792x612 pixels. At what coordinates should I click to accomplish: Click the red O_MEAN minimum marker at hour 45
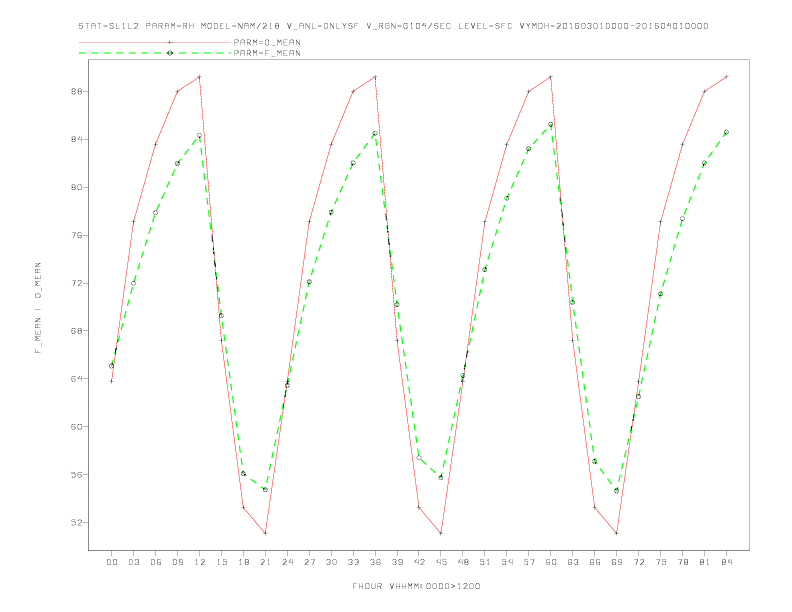(441, 533)
